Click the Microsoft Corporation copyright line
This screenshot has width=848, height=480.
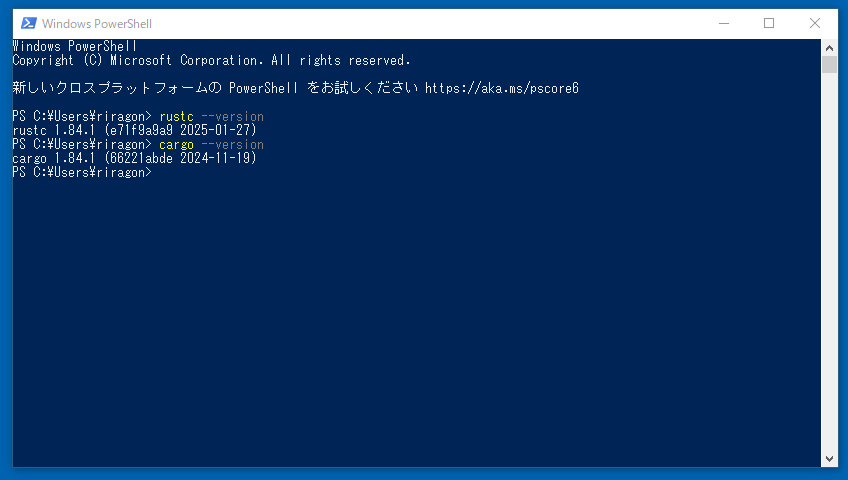(211, 60)
